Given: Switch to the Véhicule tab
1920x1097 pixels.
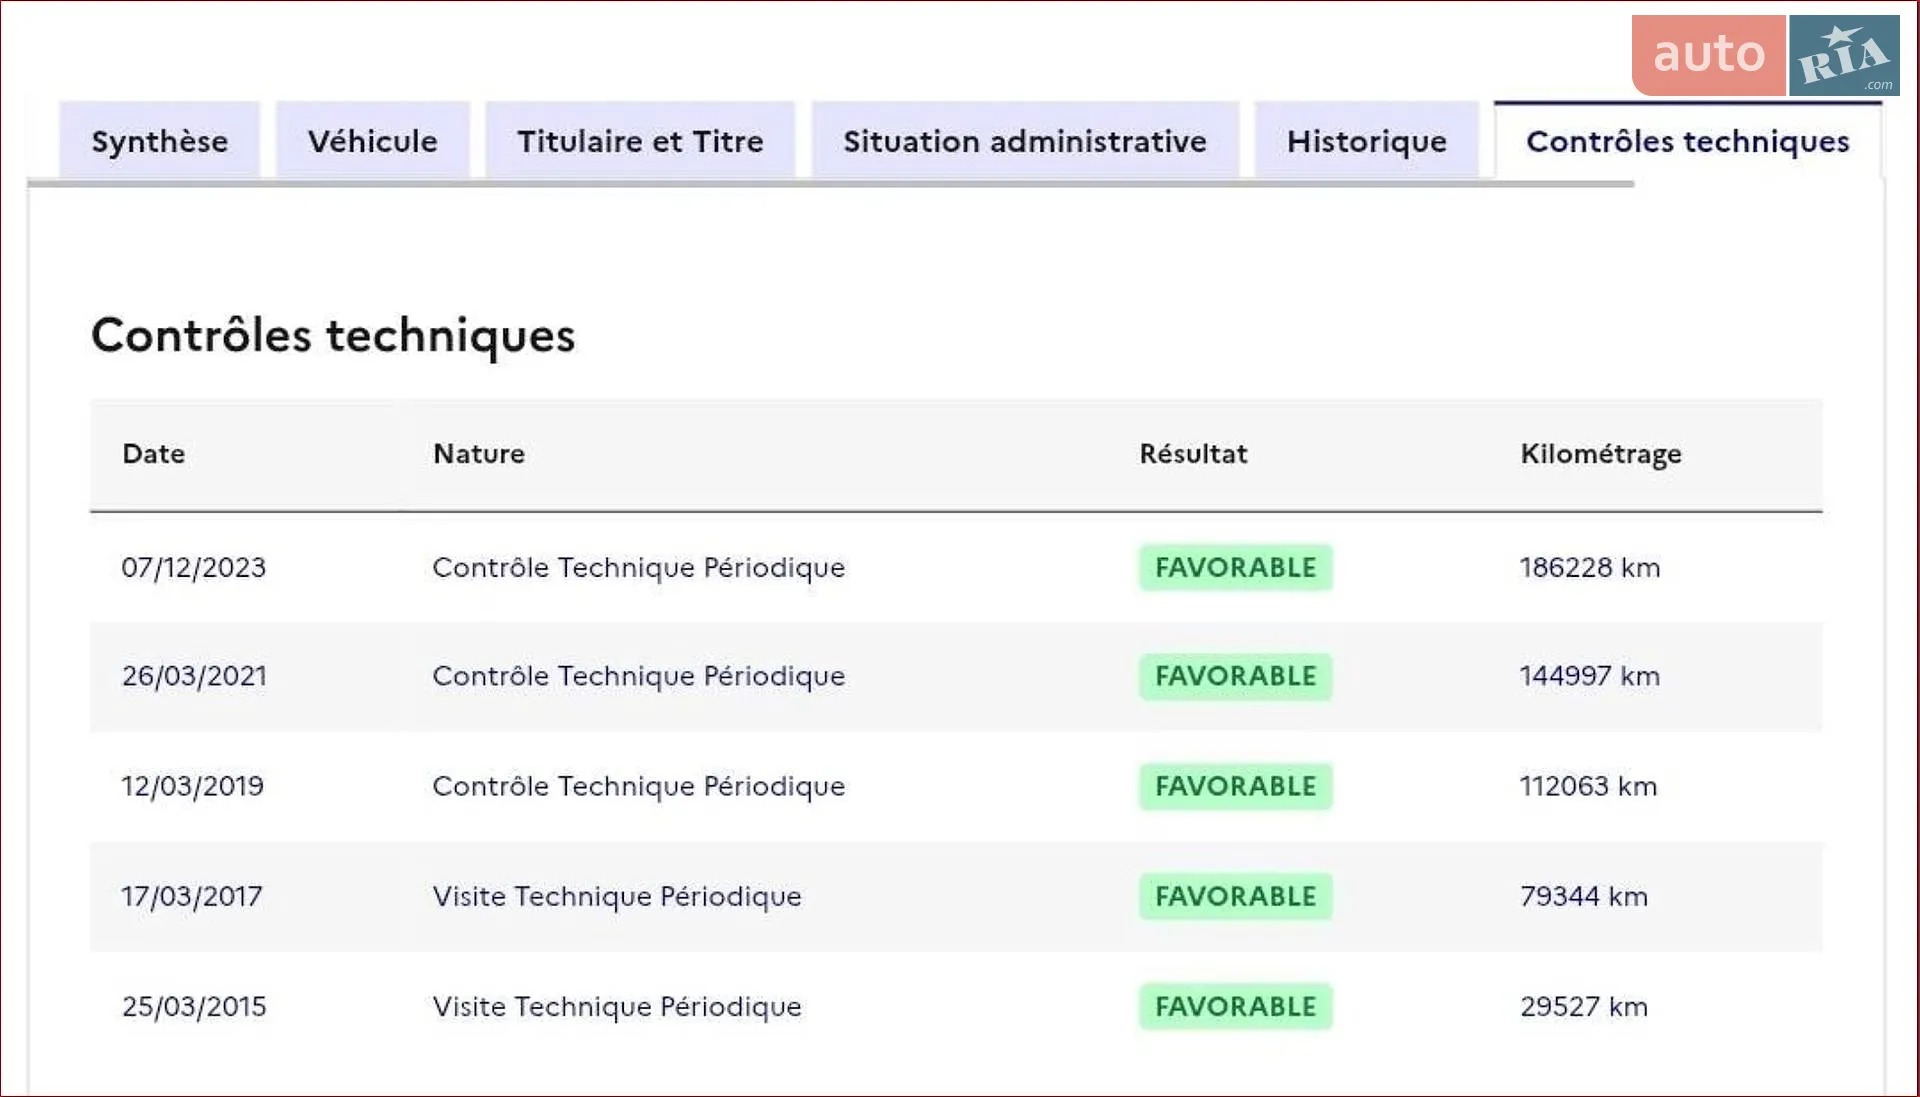Looking at the screenshot, I should click(x=373, y=141).
